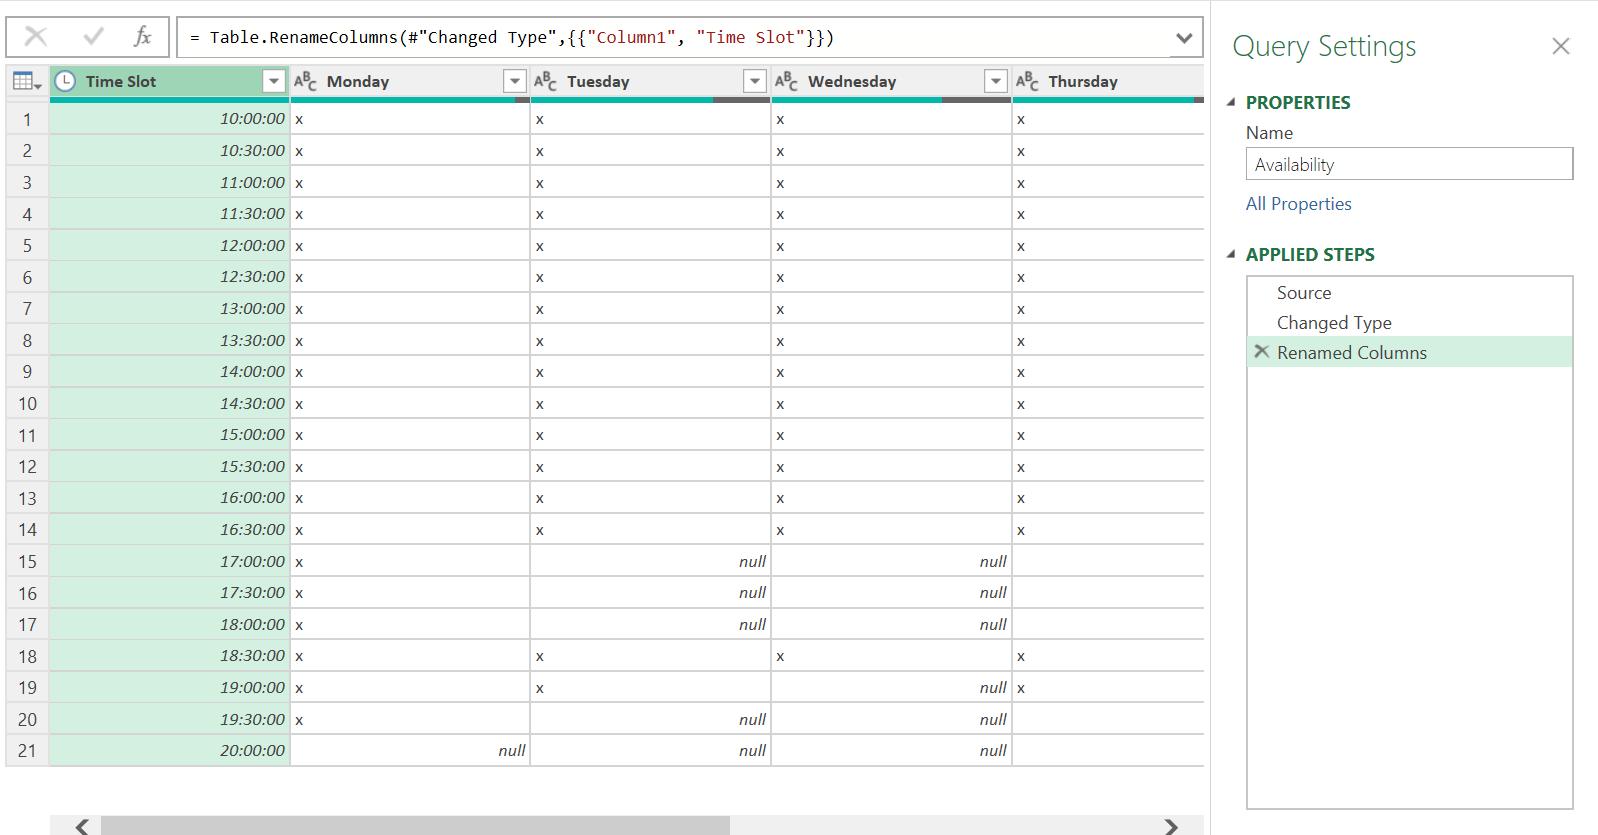Screen dimensions: 1598x835
Task: Select the Renamed Columns applied step
Action: pos(1409,352)
